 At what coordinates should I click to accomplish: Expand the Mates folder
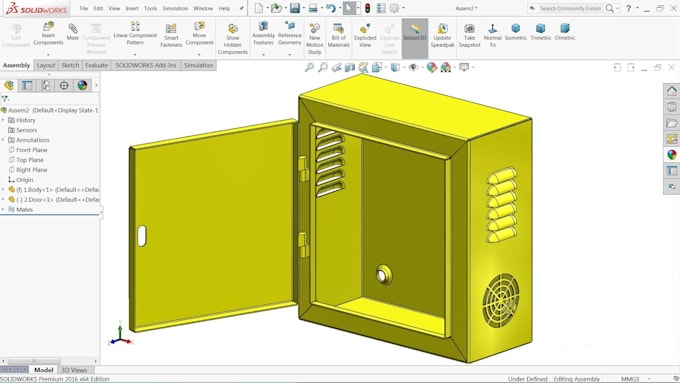coord(3,210)
